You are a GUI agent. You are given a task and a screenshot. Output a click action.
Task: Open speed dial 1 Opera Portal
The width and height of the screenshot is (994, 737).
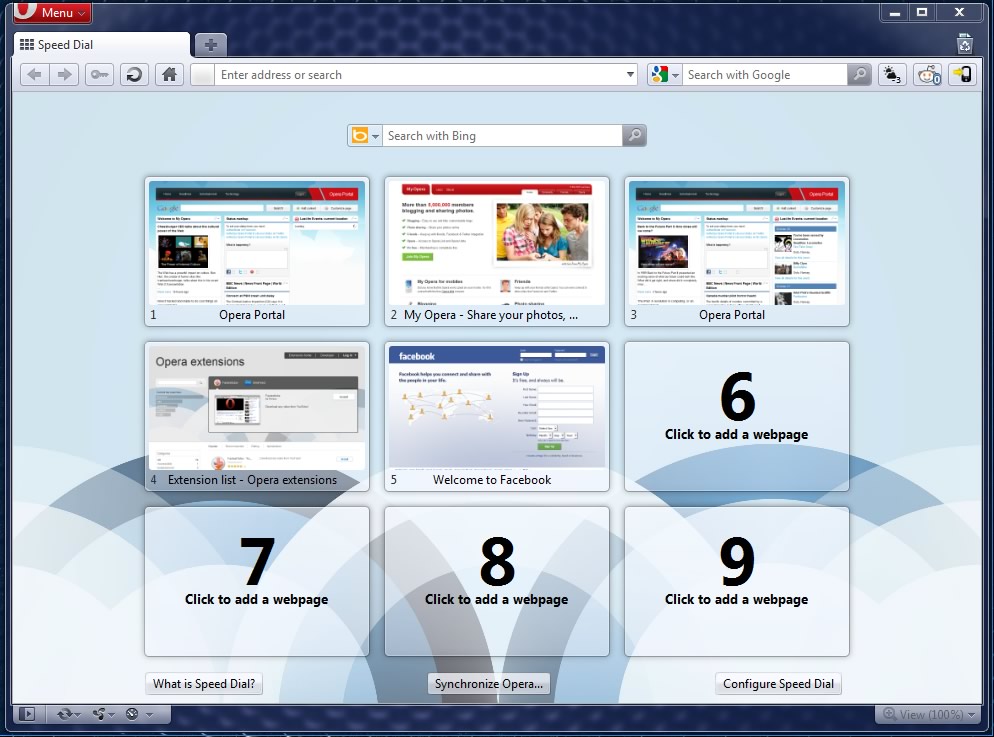point(257,252)
